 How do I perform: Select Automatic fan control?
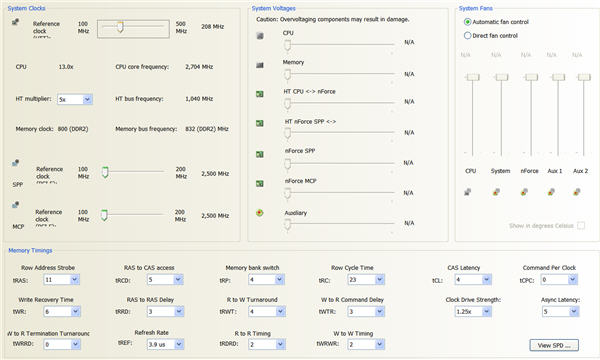click(x=467, y=22)
